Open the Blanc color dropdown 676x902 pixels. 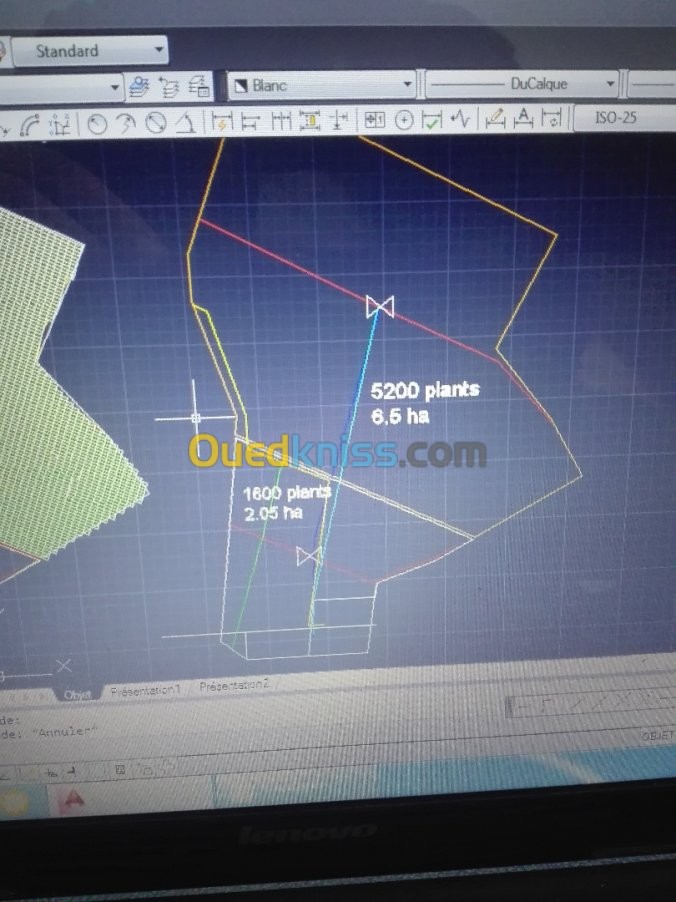click(x=322, y=85)
